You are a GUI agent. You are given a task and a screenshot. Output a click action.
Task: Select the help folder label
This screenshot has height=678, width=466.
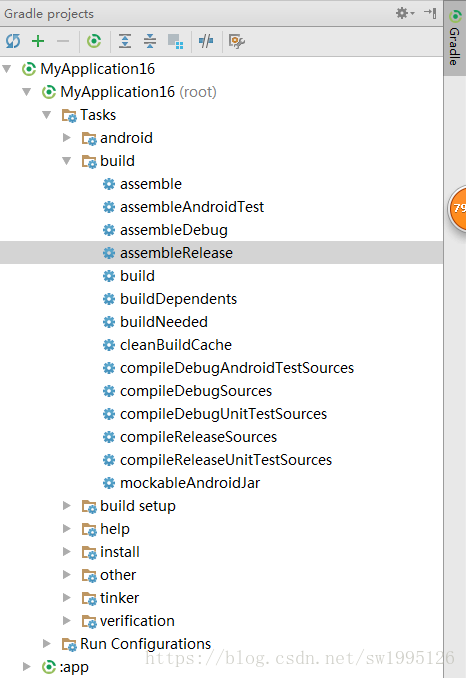point(115,529)
